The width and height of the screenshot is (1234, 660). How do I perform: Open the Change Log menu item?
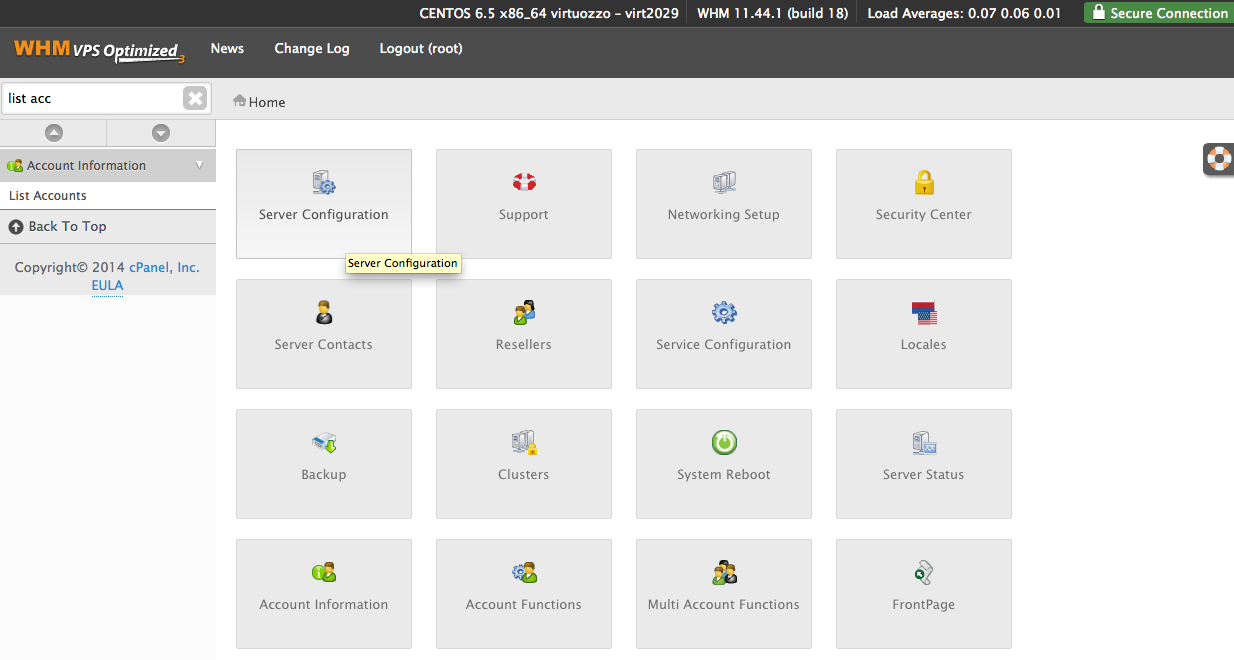coord(312,48)
